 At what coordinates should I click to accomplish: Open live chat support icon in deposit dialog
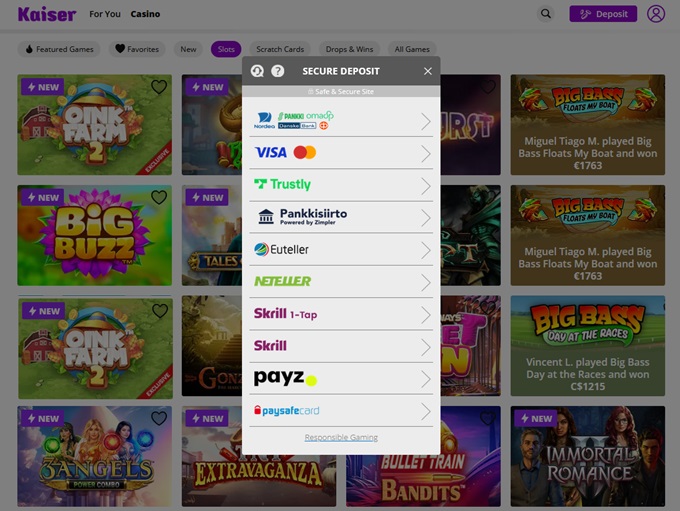tap(257, 71)
